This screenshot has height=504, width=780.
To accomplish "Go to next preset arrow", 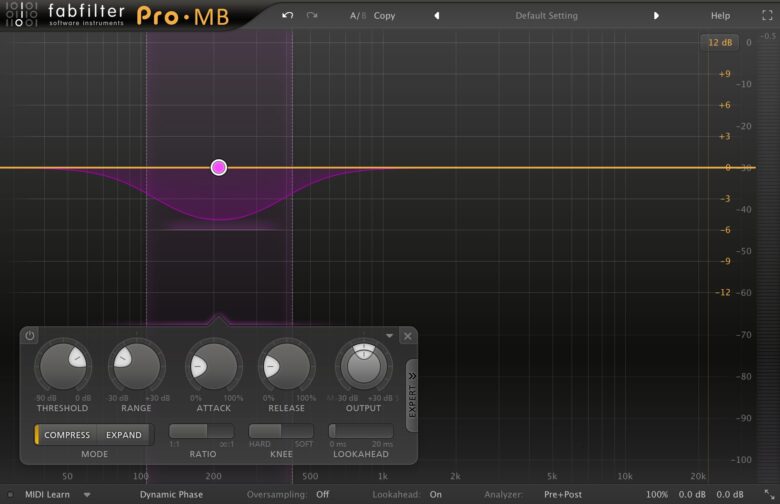I will point(656,16).
